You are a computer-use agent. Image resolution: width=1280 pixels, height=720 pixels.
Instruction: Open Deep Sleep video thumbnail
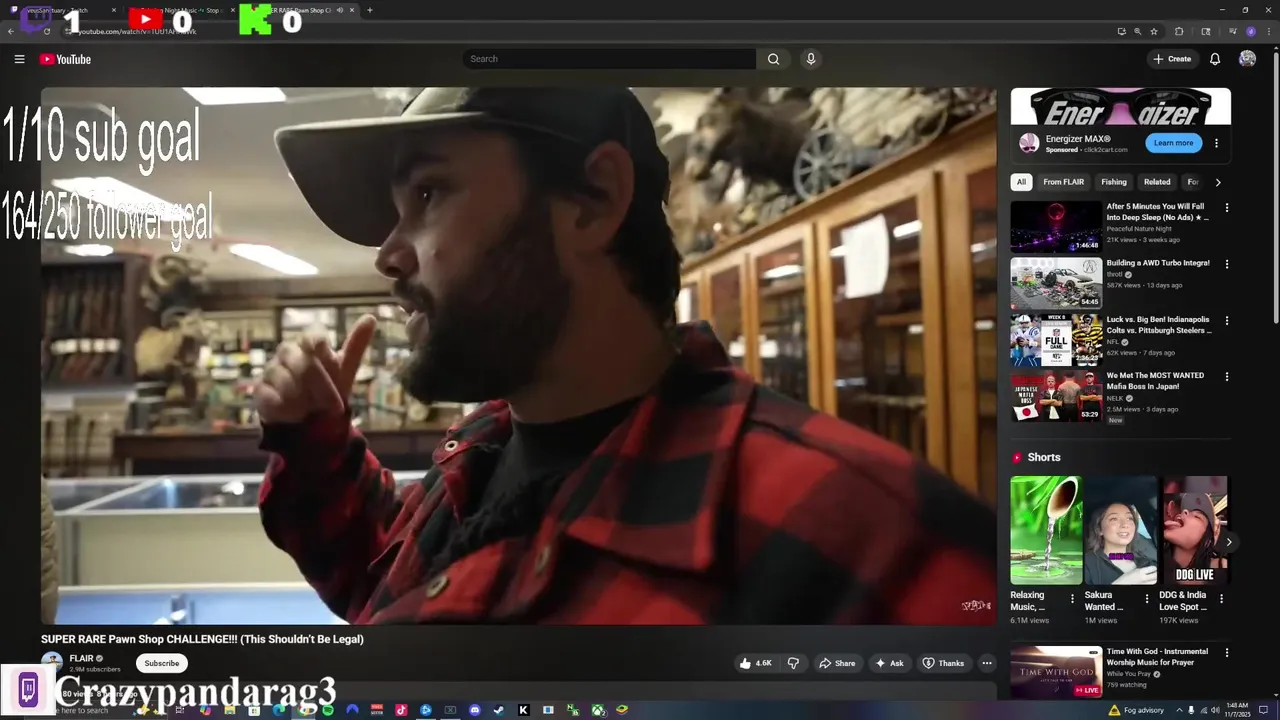[x=1056, y=227]
